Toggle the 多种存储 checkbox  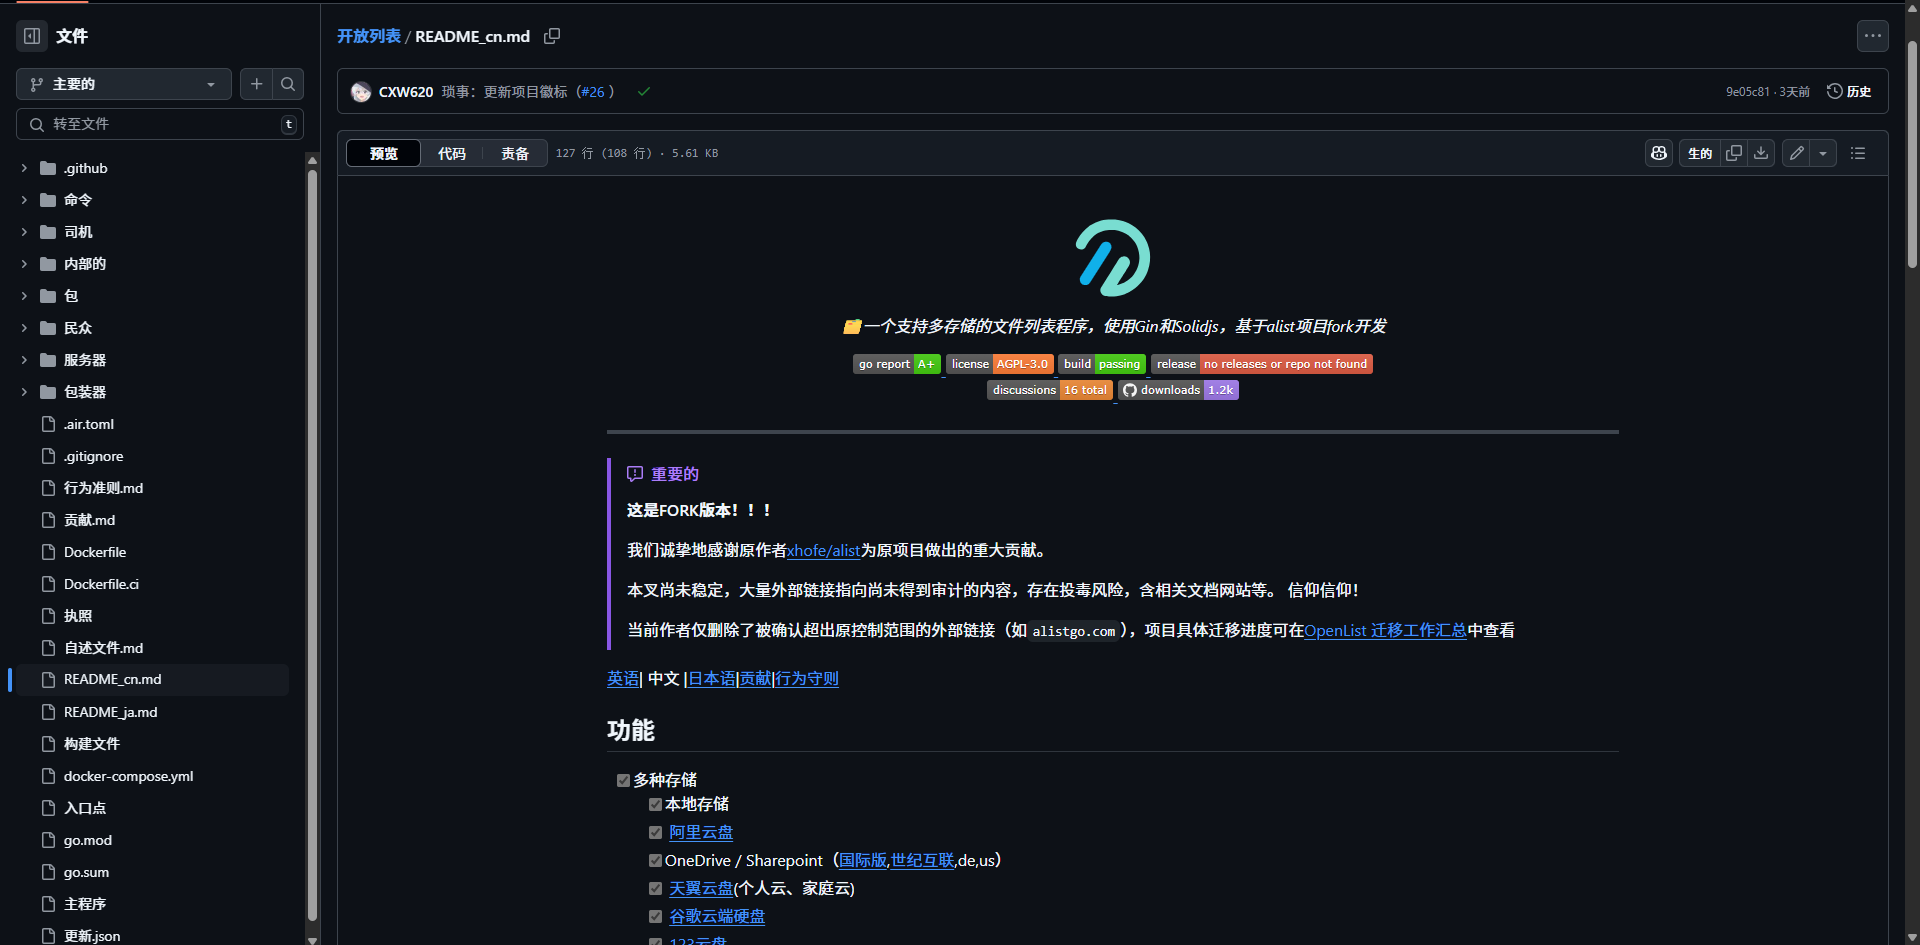623,780
